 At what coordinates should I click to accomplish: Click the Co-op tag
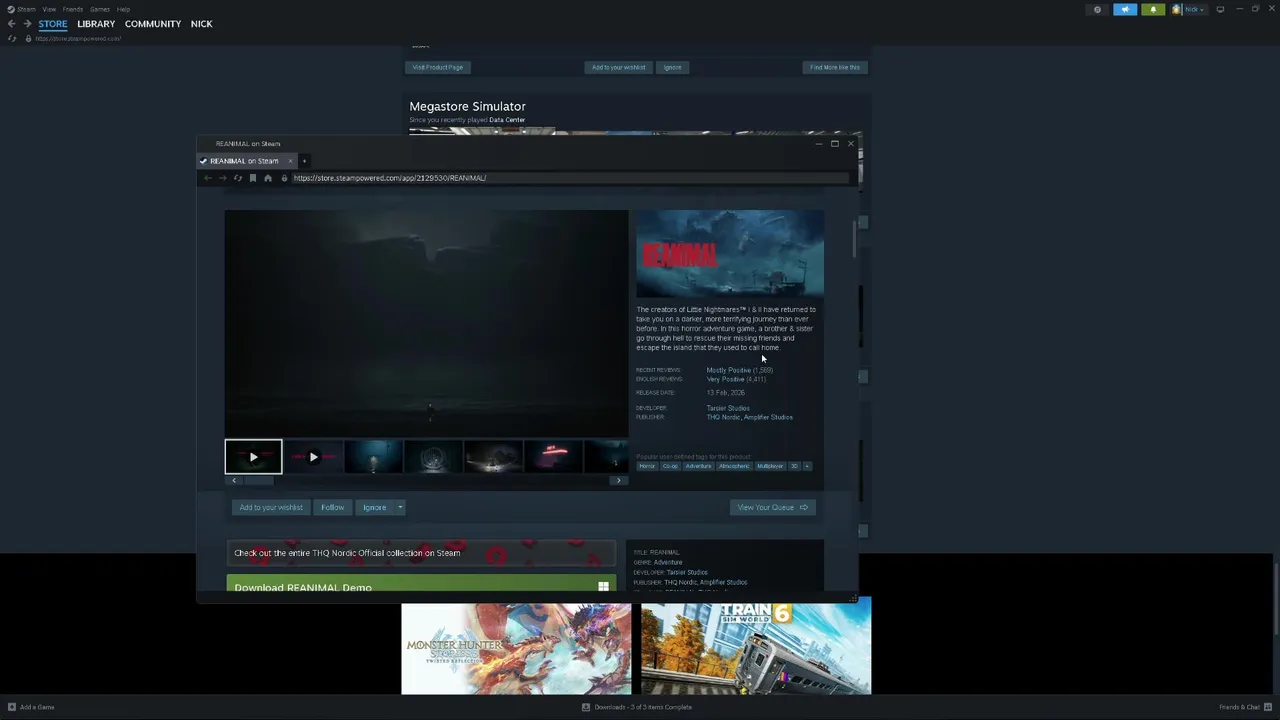point(670,466)
